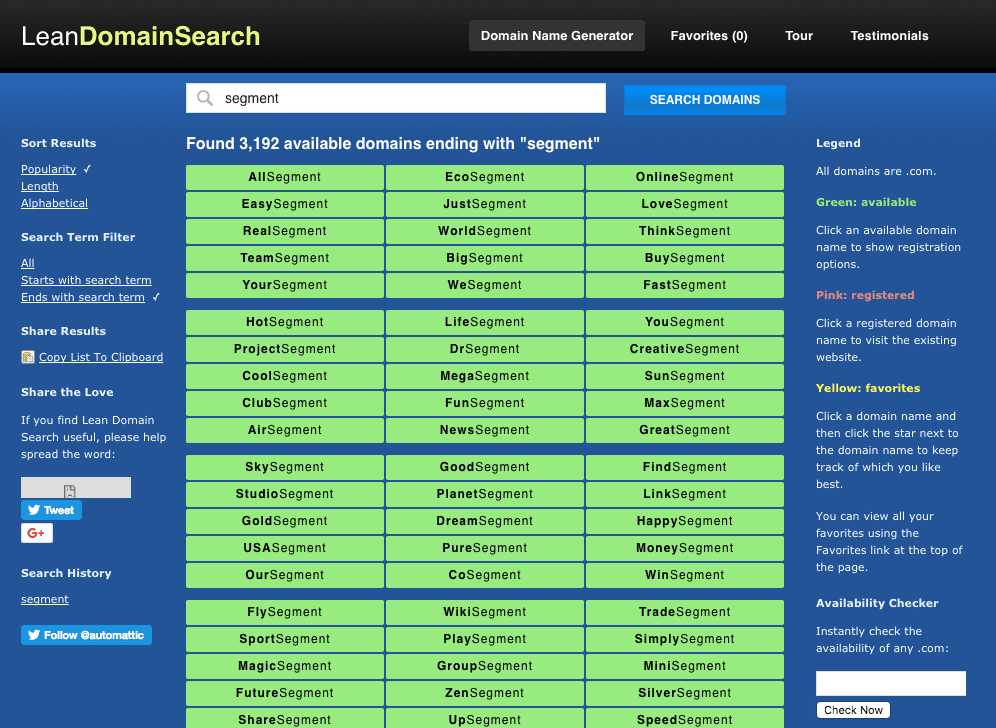Focus the Availability Checker input box
Viewport: 996px width, 728px height.
[x=891, y=684]
